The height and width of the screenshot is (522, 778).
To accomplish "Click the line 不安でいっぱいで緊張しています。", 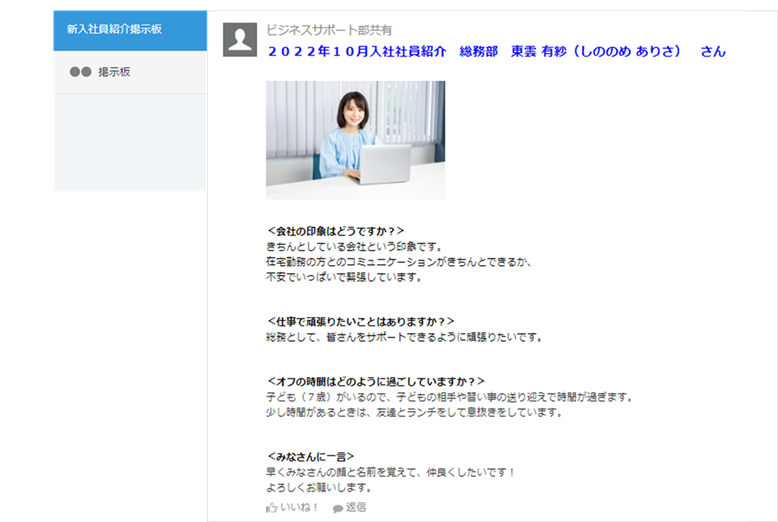I will pyautogui.click(x=344, y=277).
